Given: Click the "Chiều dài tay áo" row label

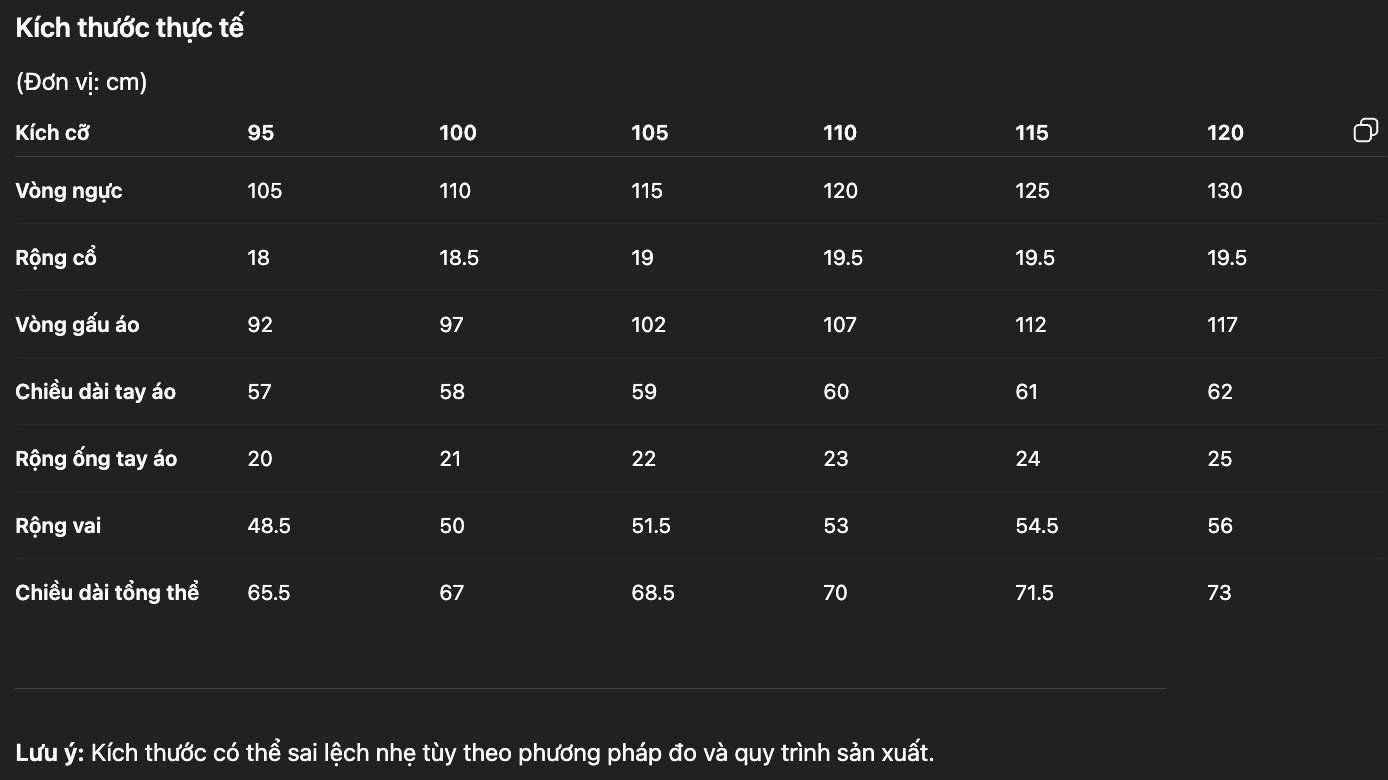Looking at the screenshot, I should tap(95, 392).
